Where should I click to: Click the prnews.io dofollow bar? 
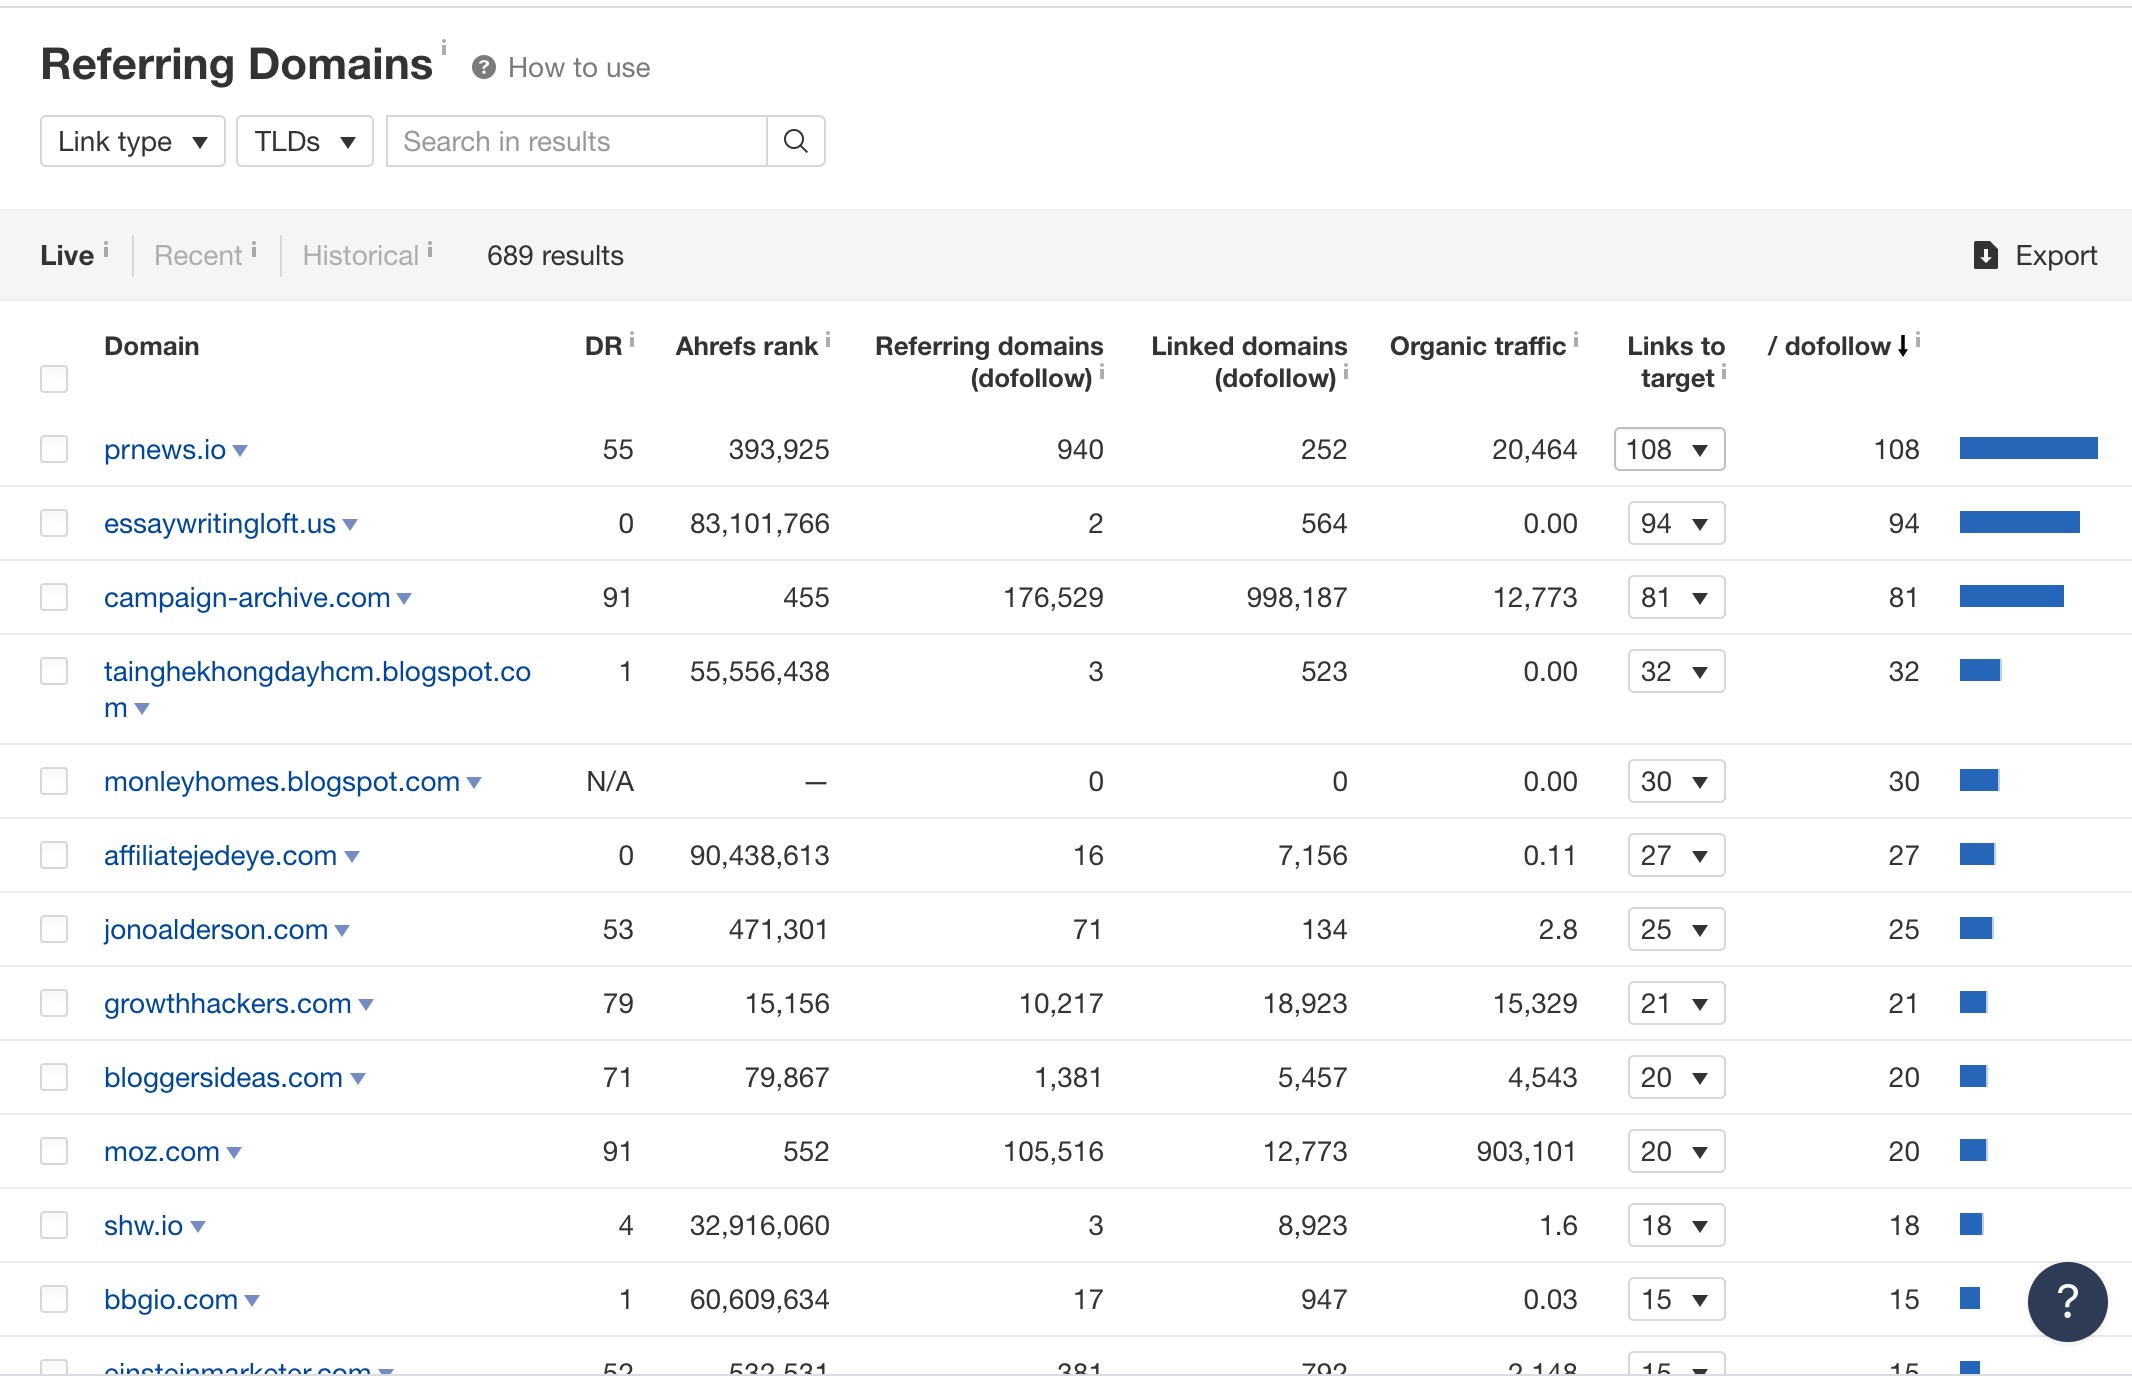2029,448
